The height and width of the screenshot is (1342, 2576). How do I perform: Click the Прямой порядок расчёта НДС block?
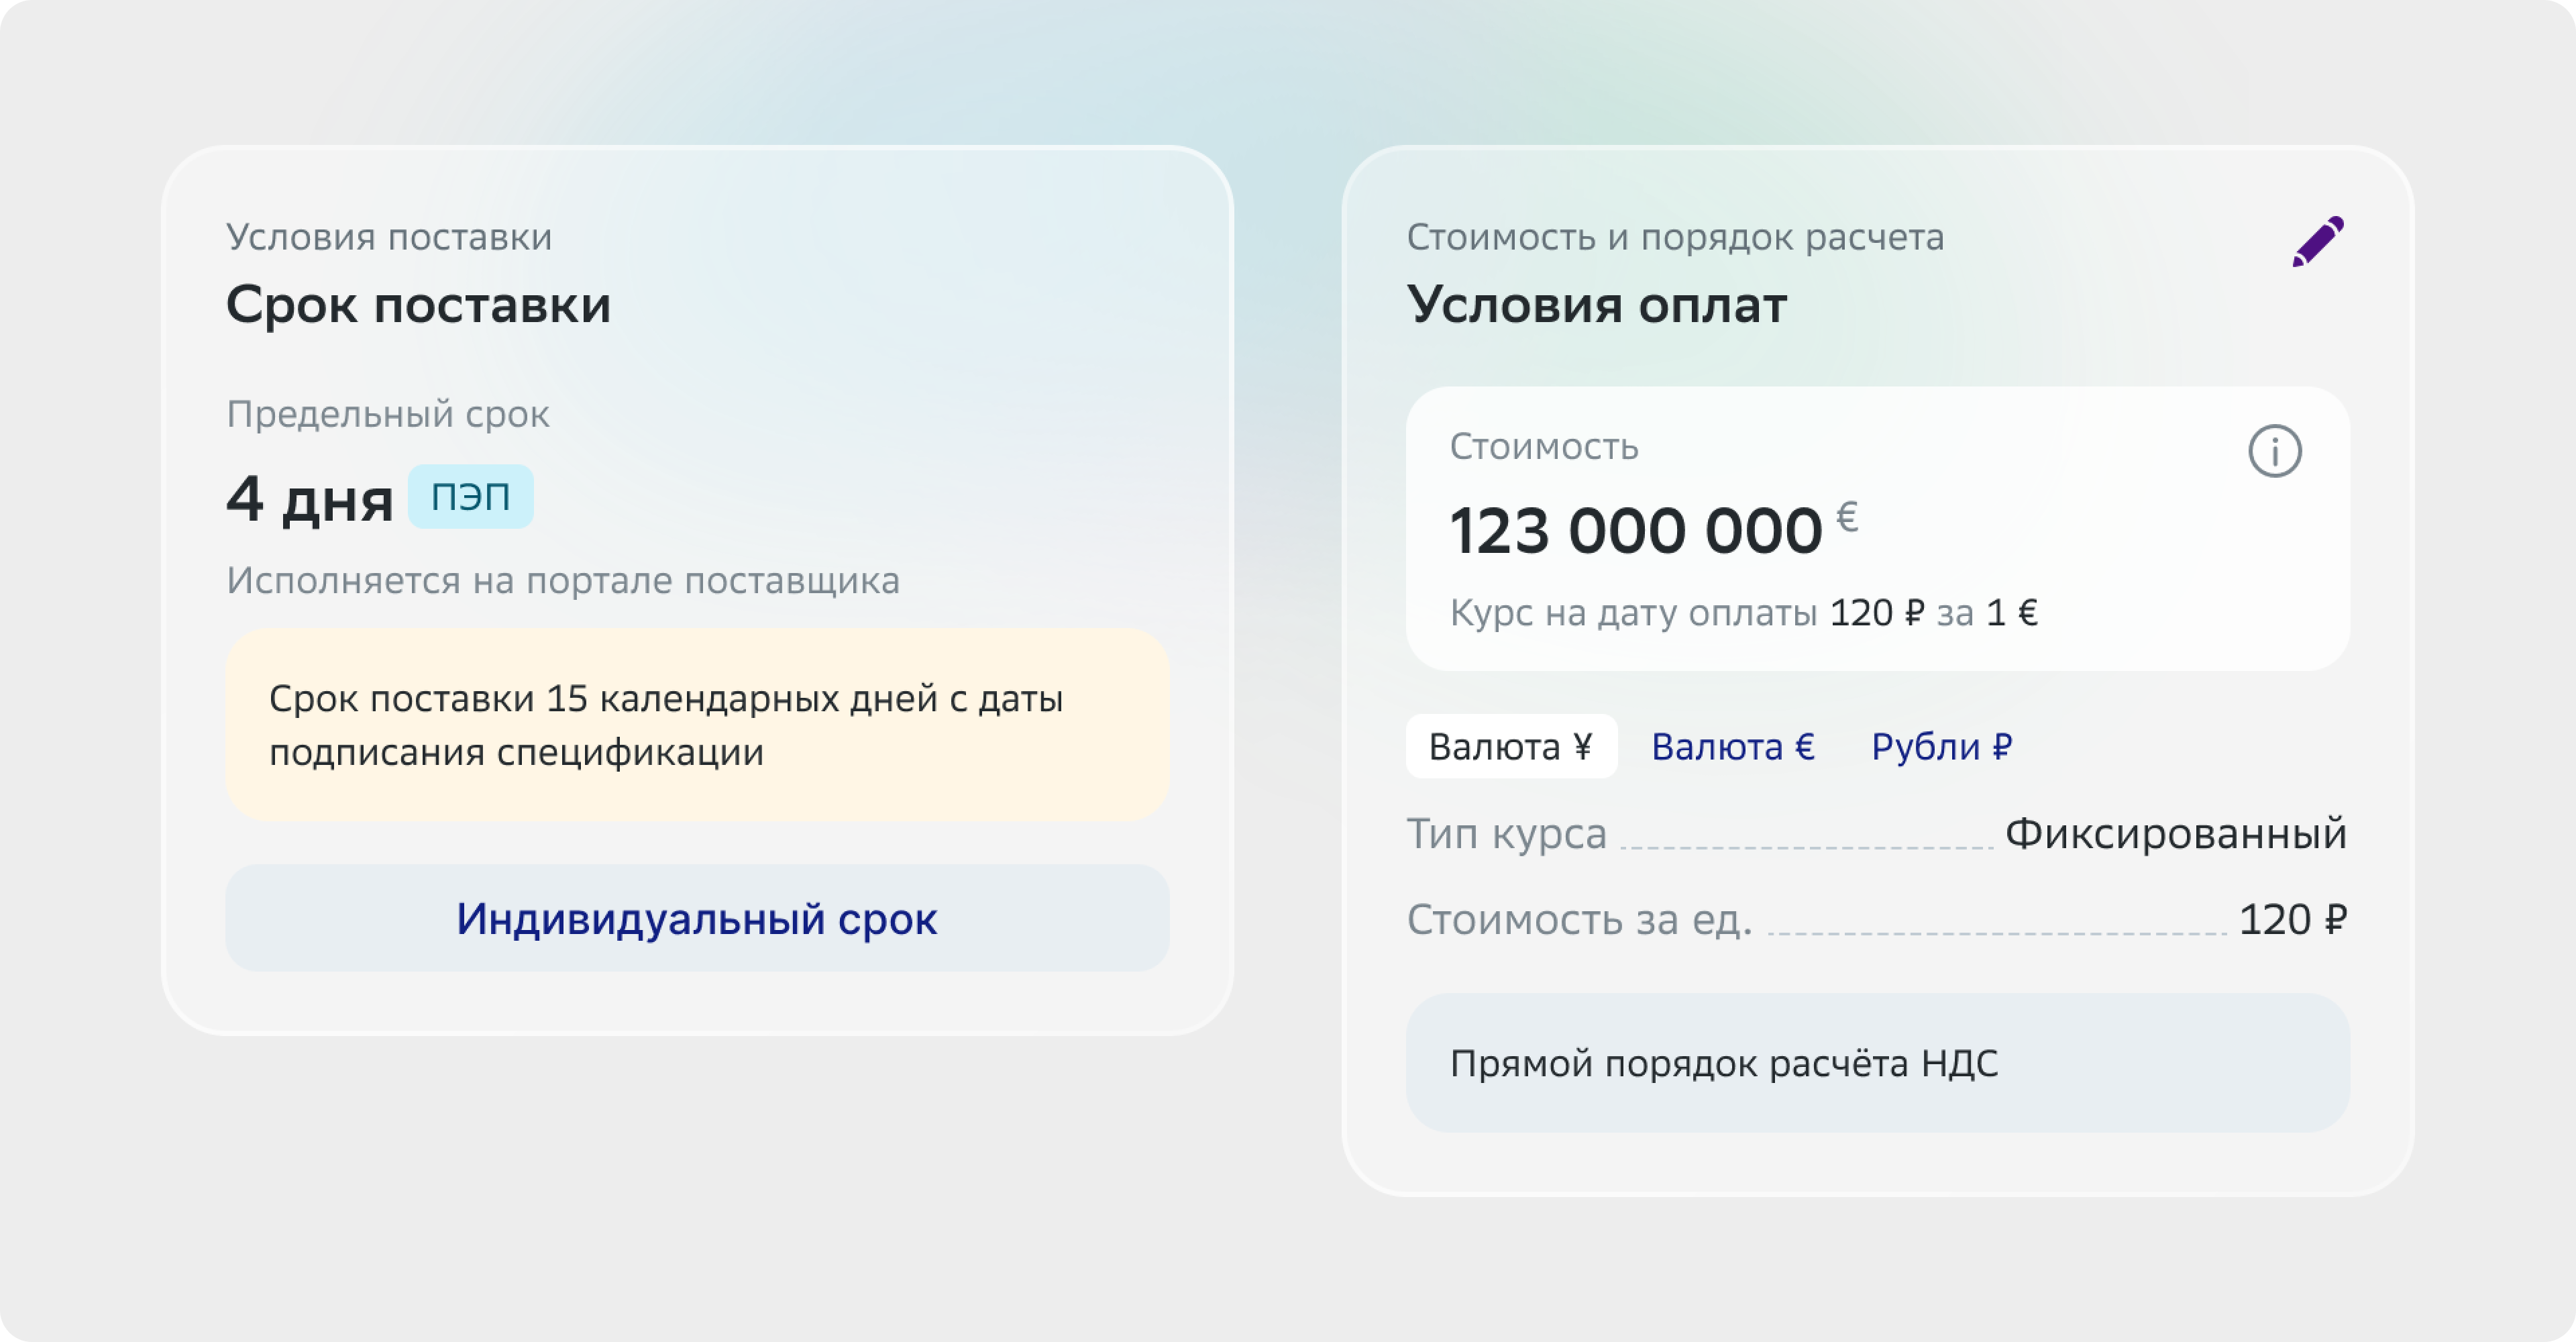(1878, 1063)
